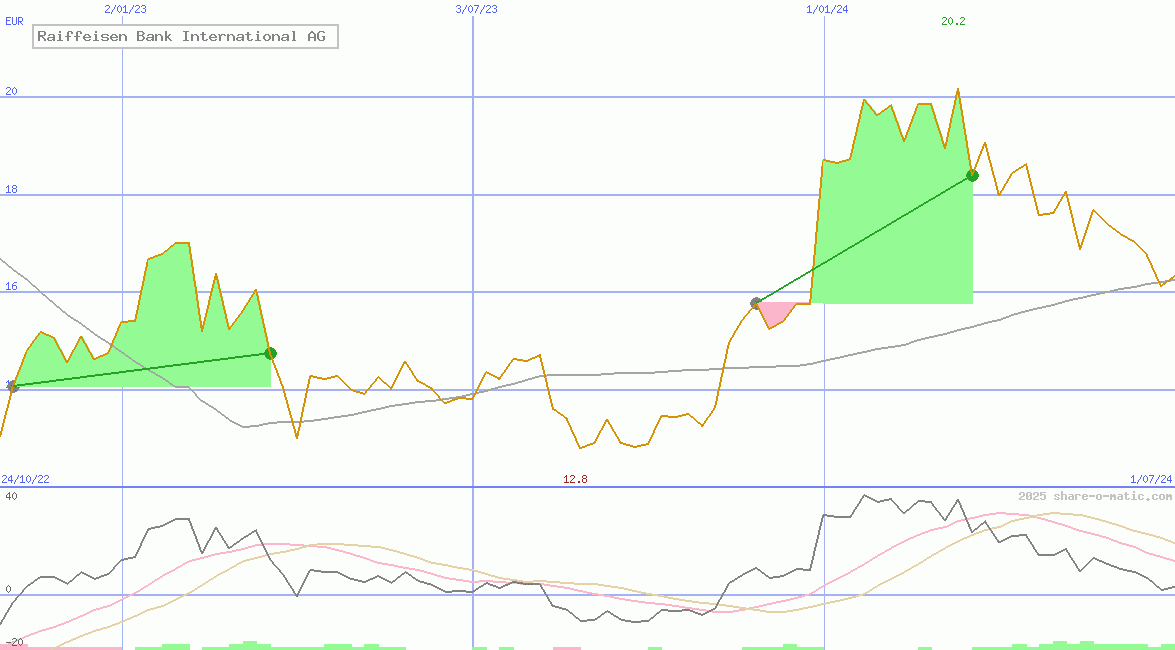The image size is (1175, 650).
Task: Click the 20 price axis label
Action: tap(12, 91)
